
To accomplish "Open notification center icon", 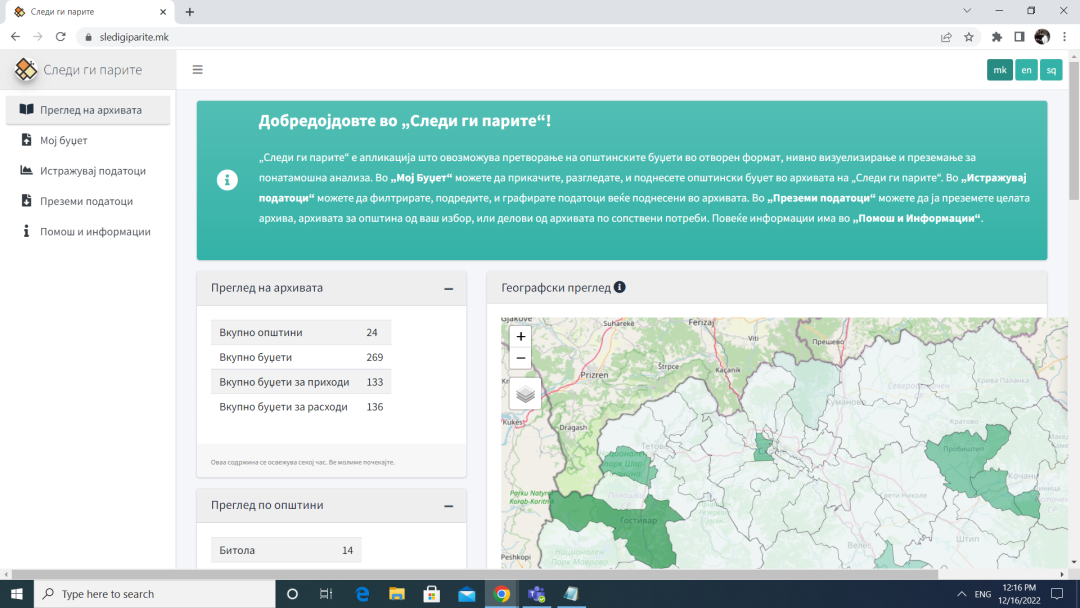I will (x=1057, y=594).
